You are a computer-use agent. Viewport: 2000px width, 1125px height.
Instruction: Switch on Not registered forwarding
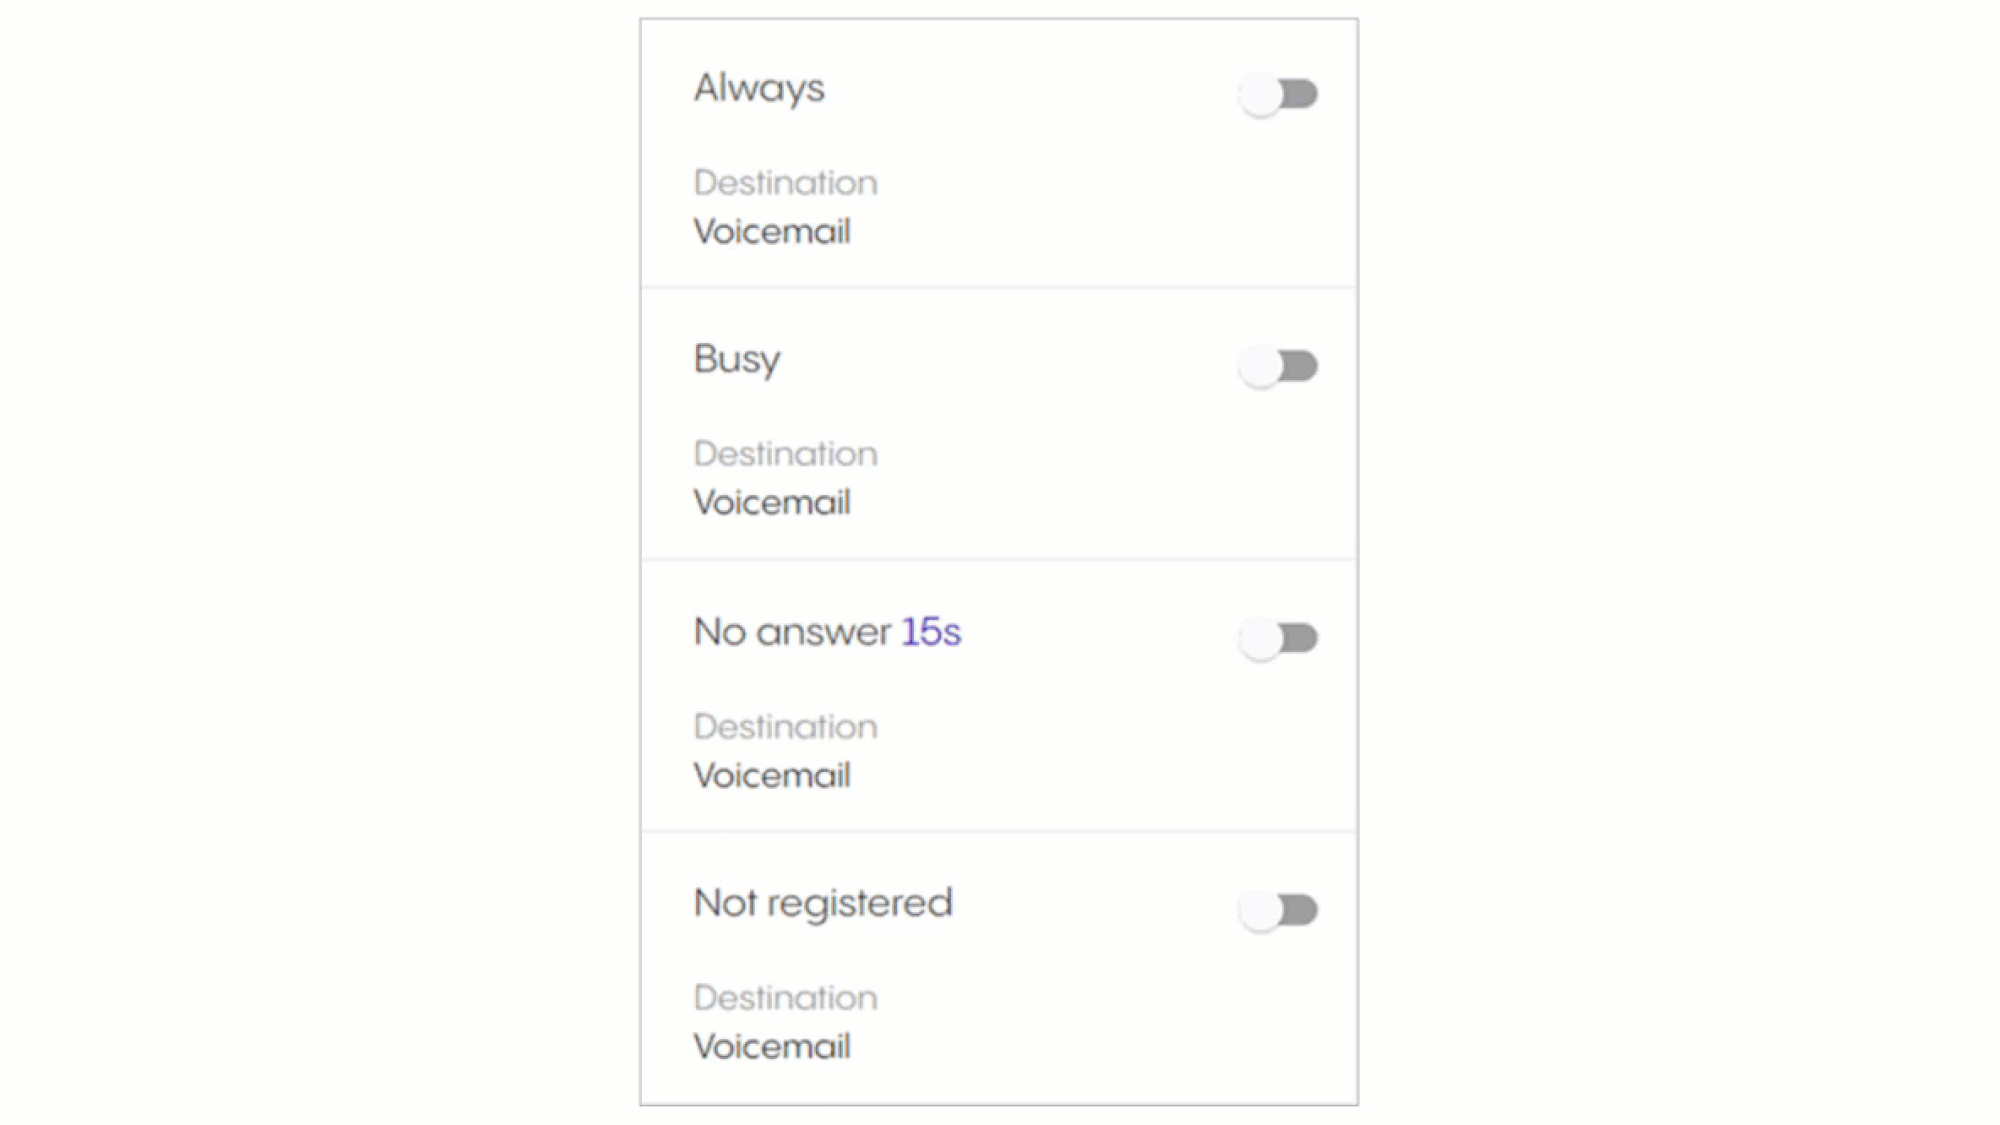(1279, 910)
